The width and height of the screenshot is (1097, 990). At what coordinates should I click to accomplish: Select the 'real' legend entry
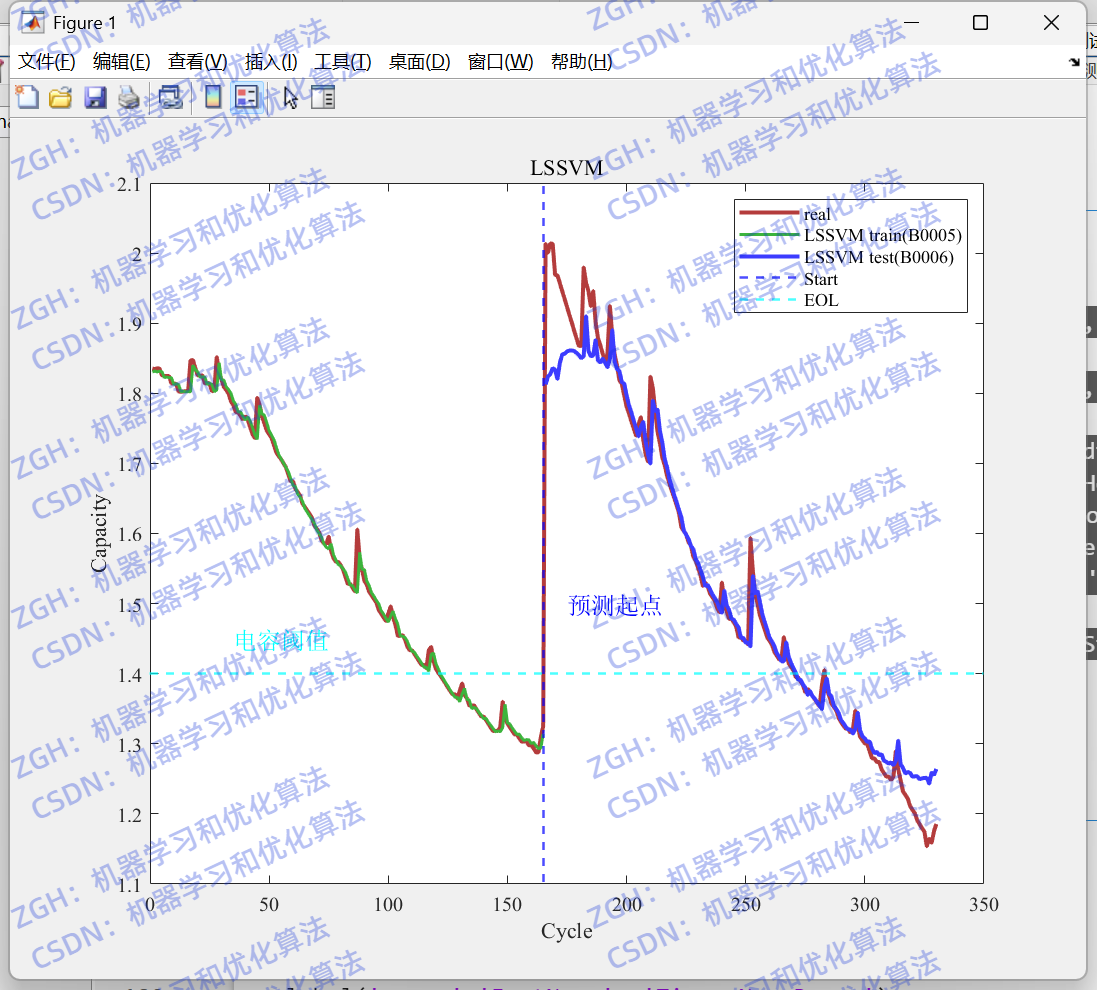pos(817,214)
